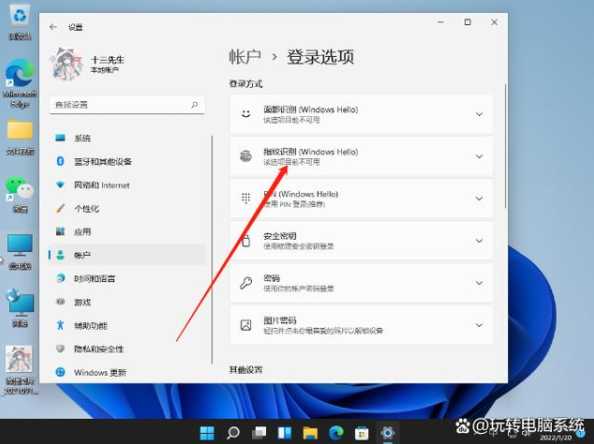Viewport: 594px width, 444px height.
Task: Click the 密码 row title text
Action: click(x=272, y=278)
